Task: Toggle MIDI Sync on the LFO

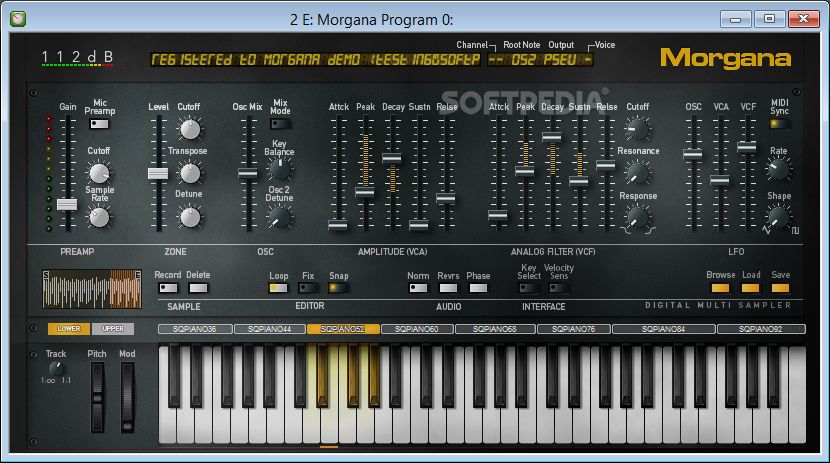Action: pyautogui.click(x=779, y=124)
